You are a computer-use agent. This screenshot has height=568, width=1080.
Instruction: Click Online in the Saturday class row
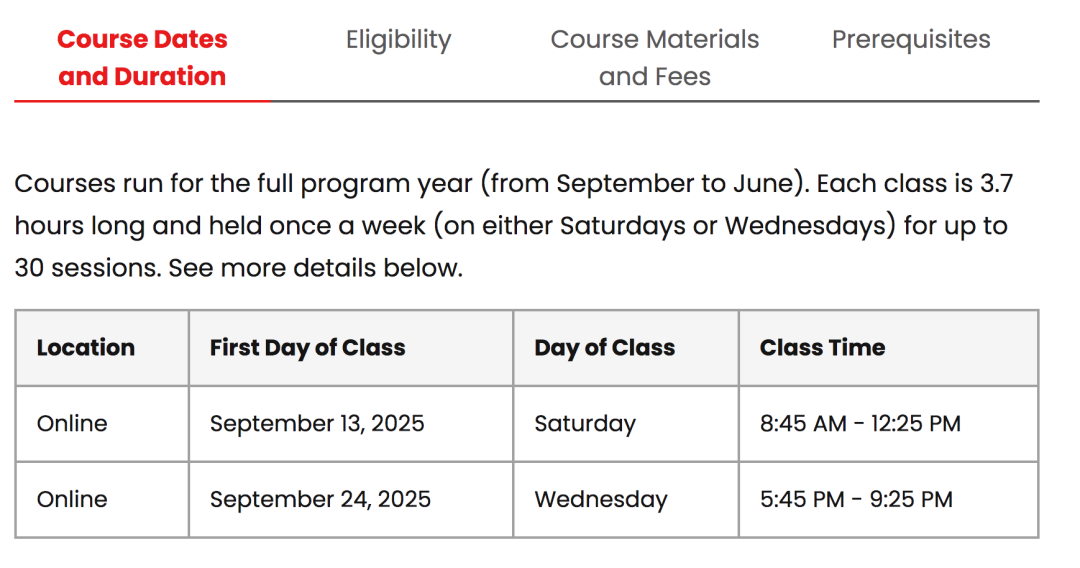click(x=72, y=423)
